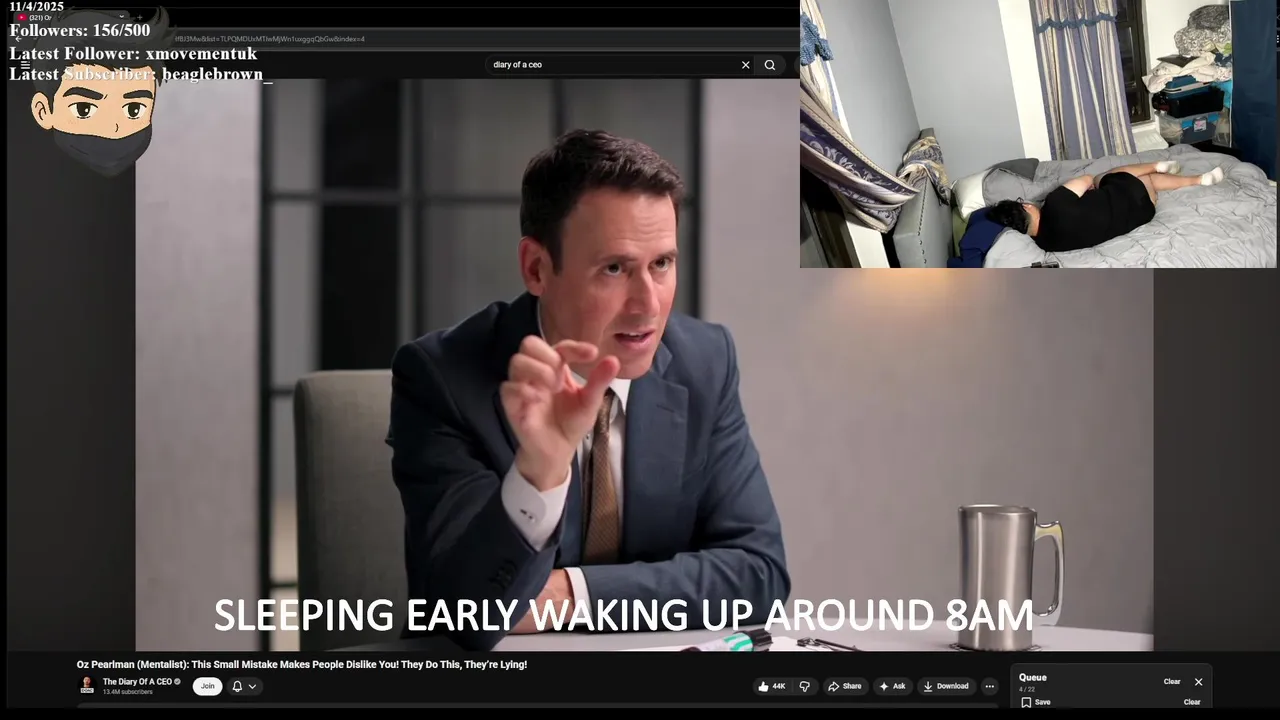Dislike the video with thumbs-down
1280x720 pixels.
tap(804, 686)
